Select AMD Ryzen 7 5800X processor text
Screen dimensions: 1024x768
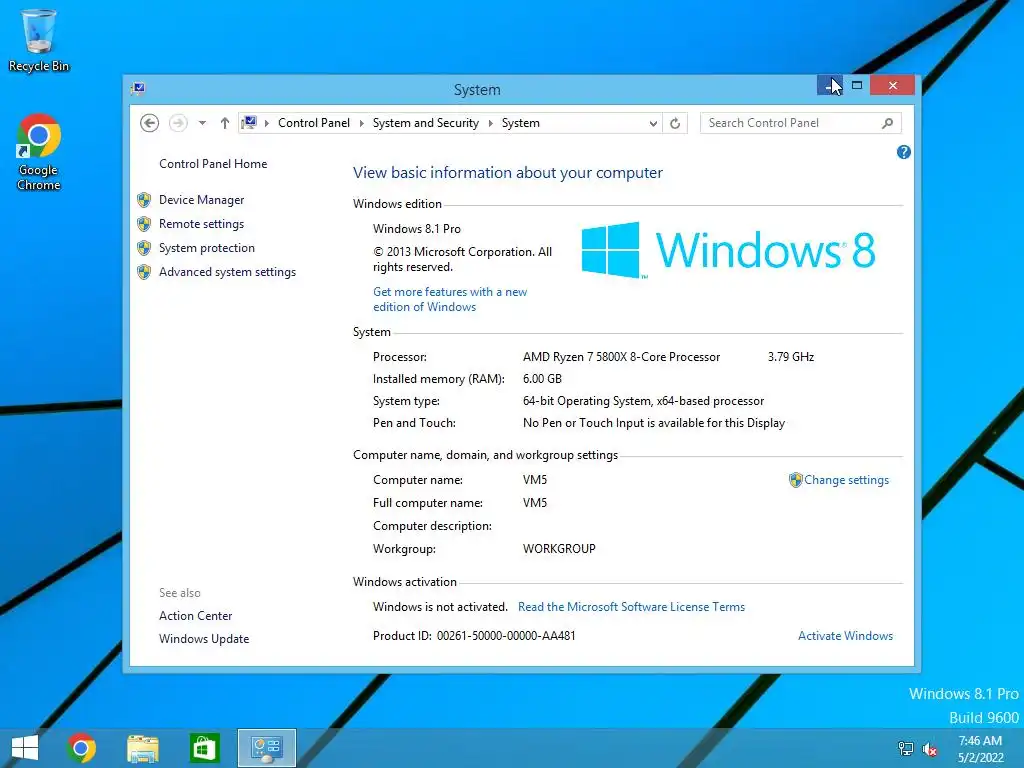(x=621, y=357)
